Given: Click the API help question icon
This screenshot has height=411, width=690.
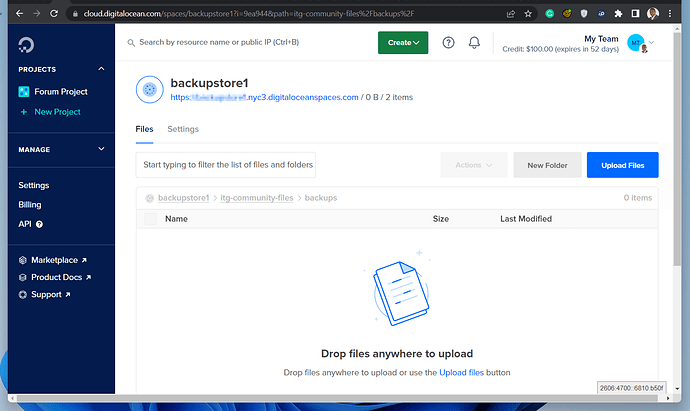Looking at the screenshot, I should click(39, 224).
